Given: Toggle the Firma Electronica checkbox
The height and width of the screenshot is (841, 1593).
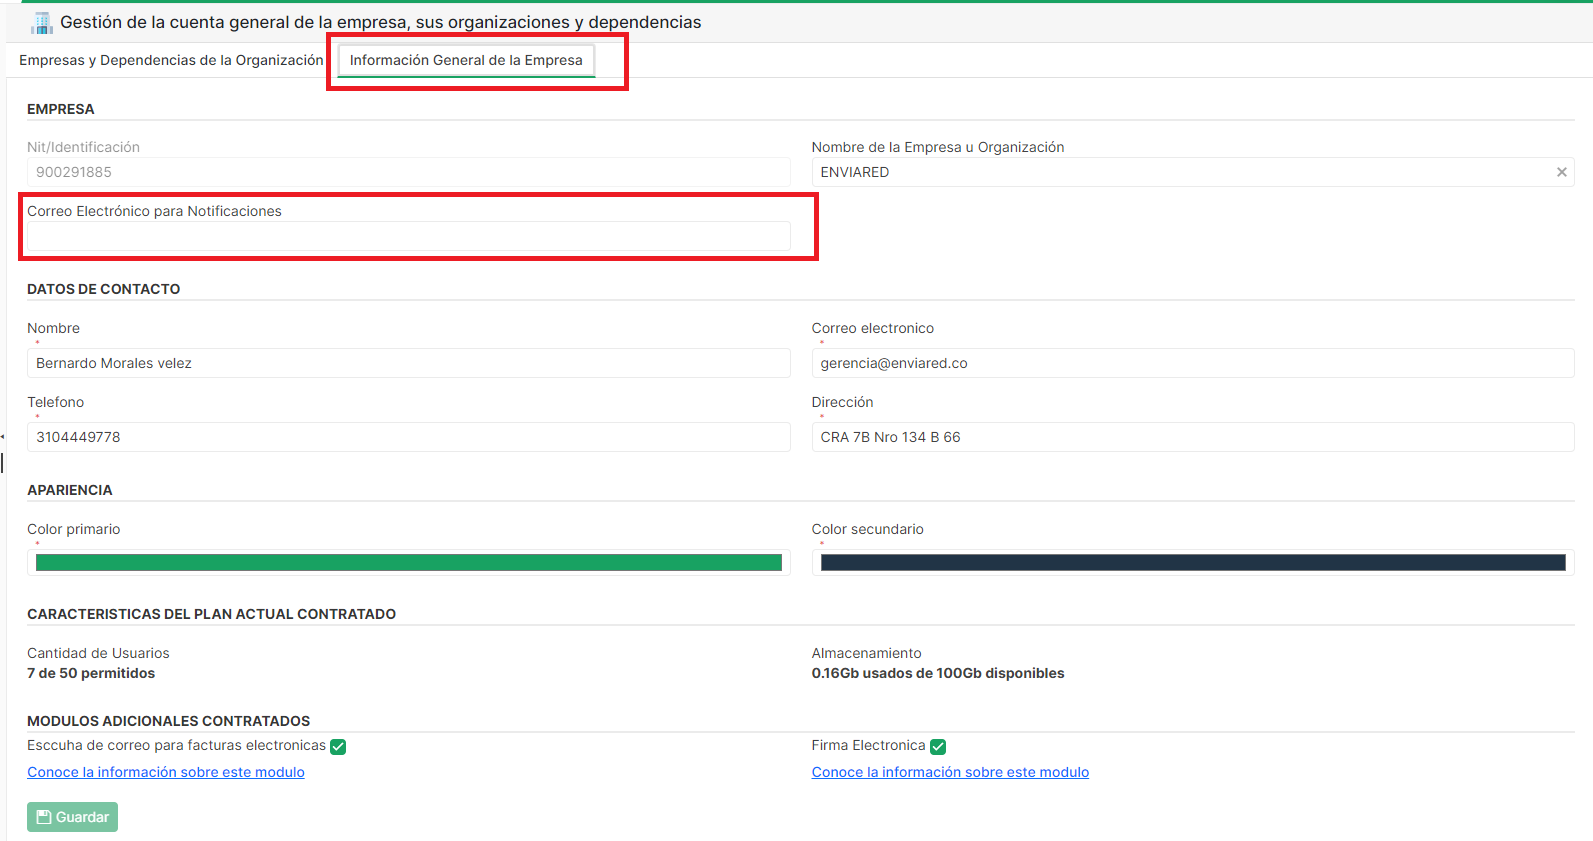Looking at the screenshot, I should pos(938,747).
